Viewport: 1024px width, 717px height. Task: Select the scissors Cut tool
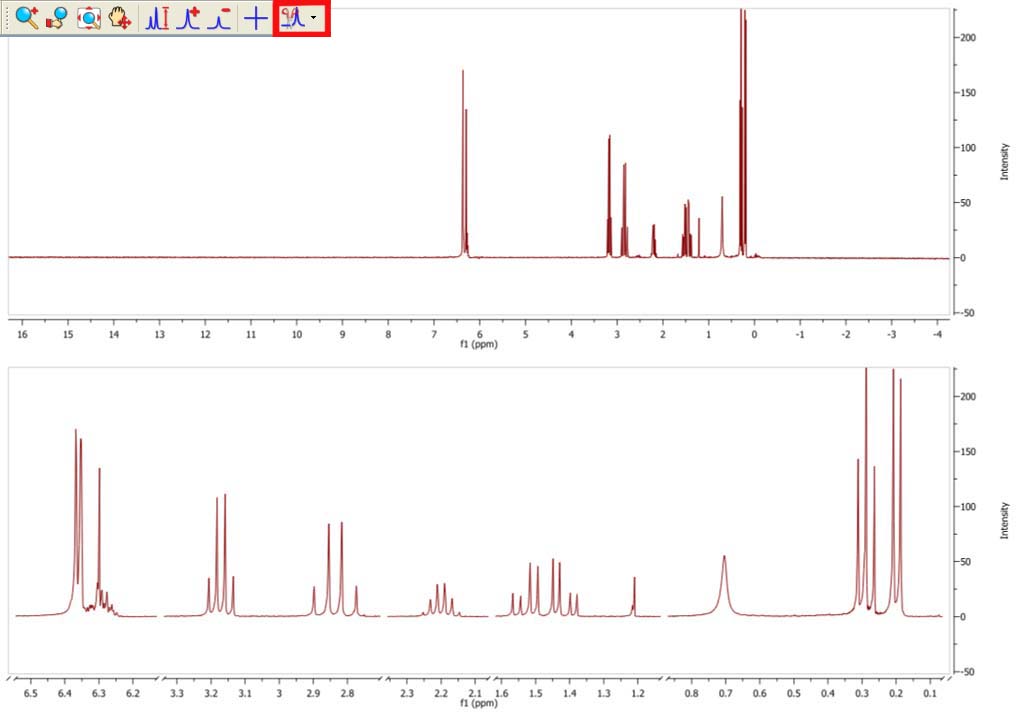[x=292, y=17]
